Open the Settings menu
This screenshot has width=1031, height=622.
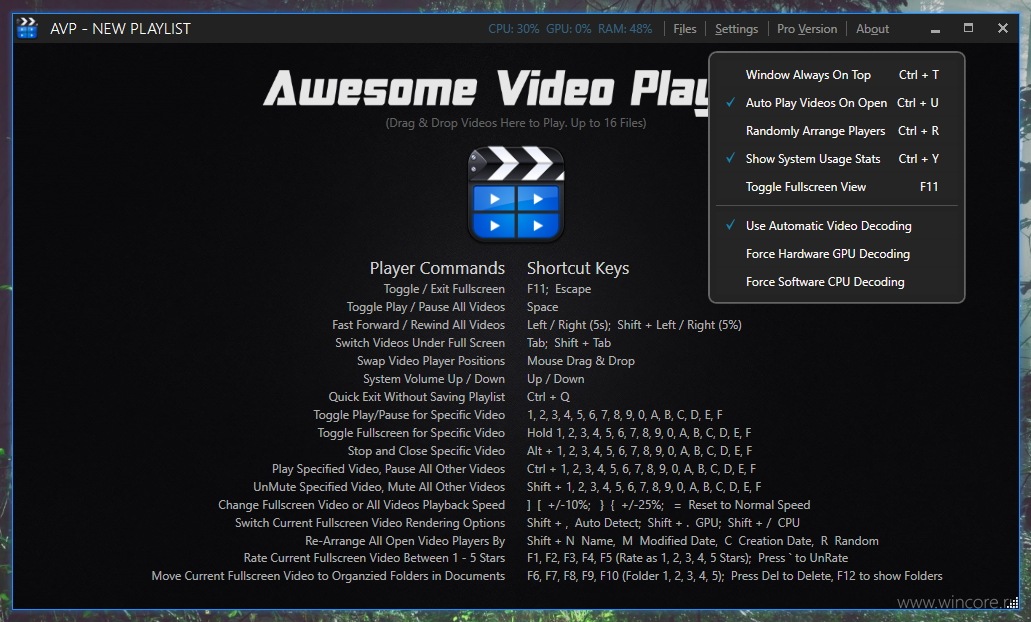pos(736,29)
